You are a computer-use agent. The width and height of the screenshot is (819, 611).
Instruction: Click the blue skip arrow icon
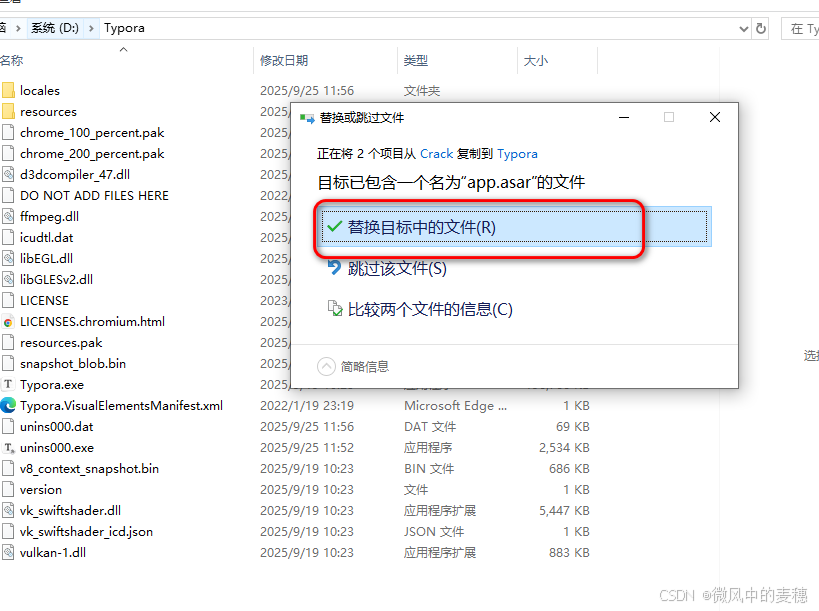point(334,267)
